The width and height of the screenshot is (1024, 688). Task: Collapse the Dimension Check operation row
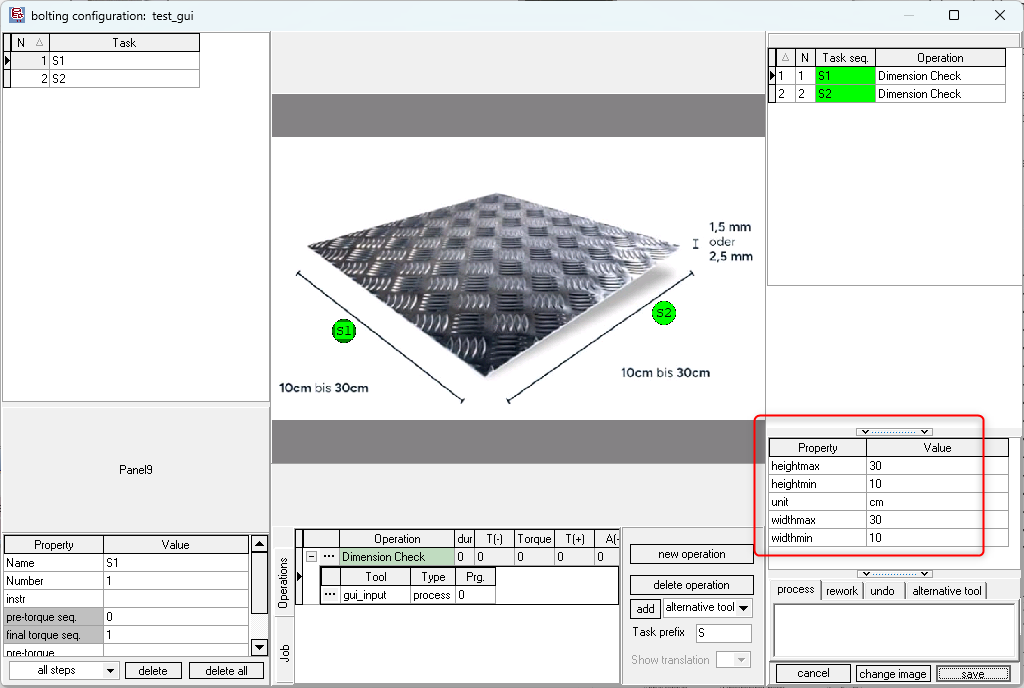[312, 557]
